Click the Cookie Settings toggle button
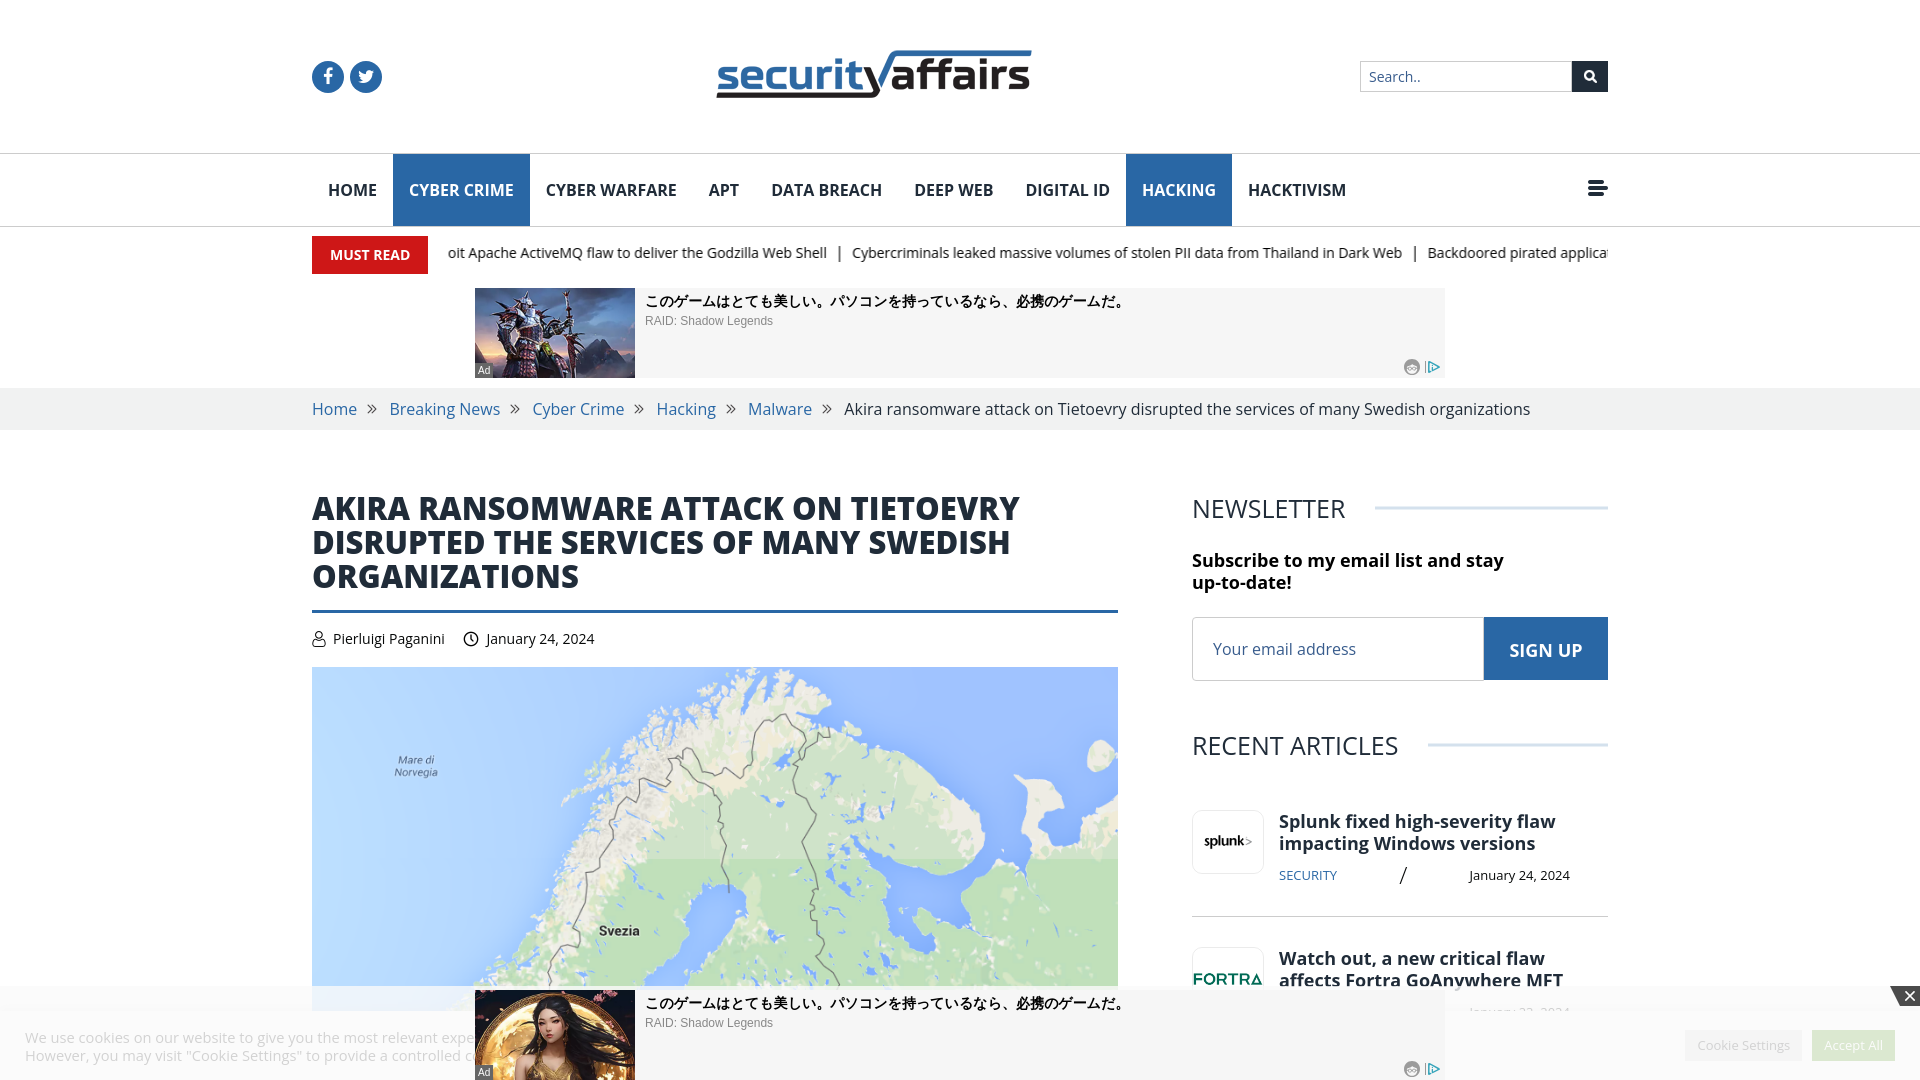 point(1743,1044)
